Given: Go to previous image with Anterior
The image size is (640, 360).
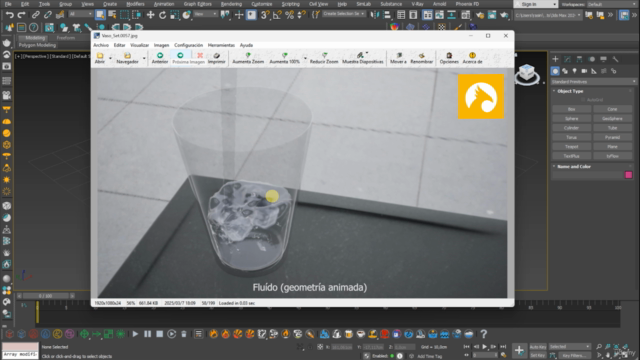Looking at the screenshot, I should pos(160,58).
